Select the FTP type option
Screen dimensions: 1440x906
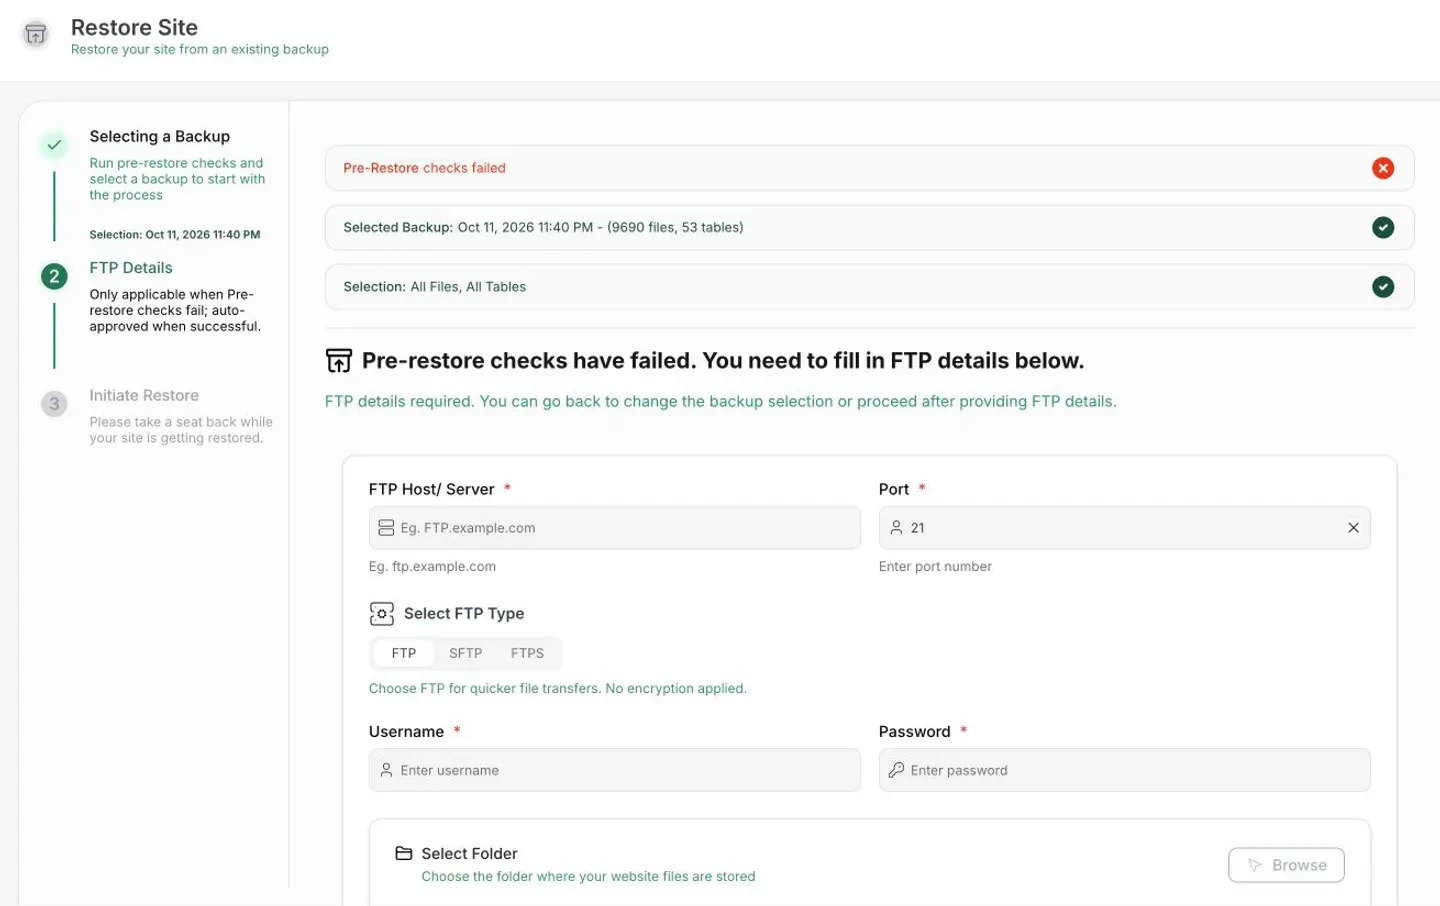[x=404, y=654]
